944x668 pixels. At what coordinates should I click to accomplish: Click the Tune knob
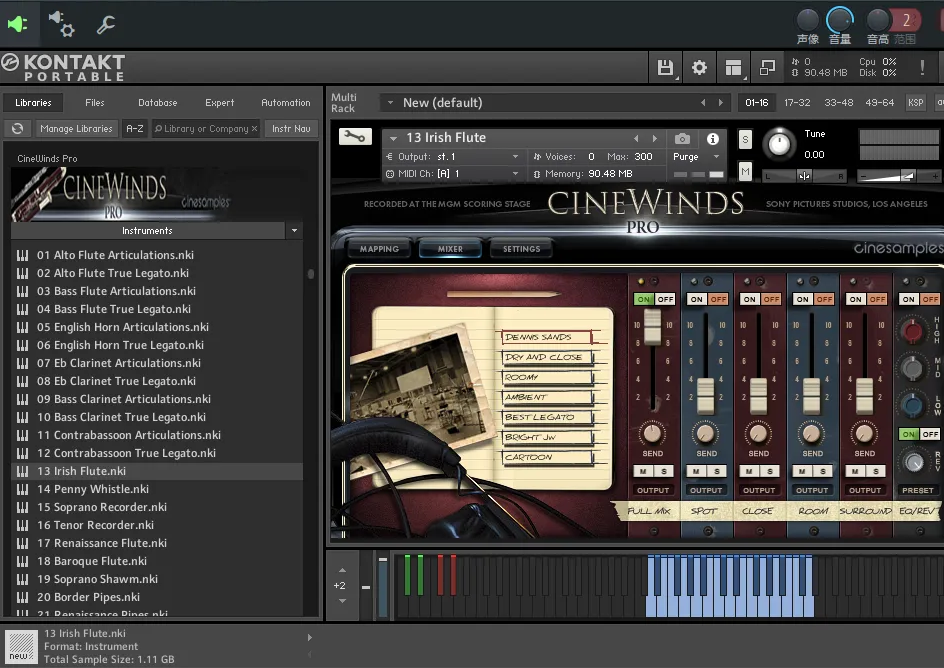[779, 144]
